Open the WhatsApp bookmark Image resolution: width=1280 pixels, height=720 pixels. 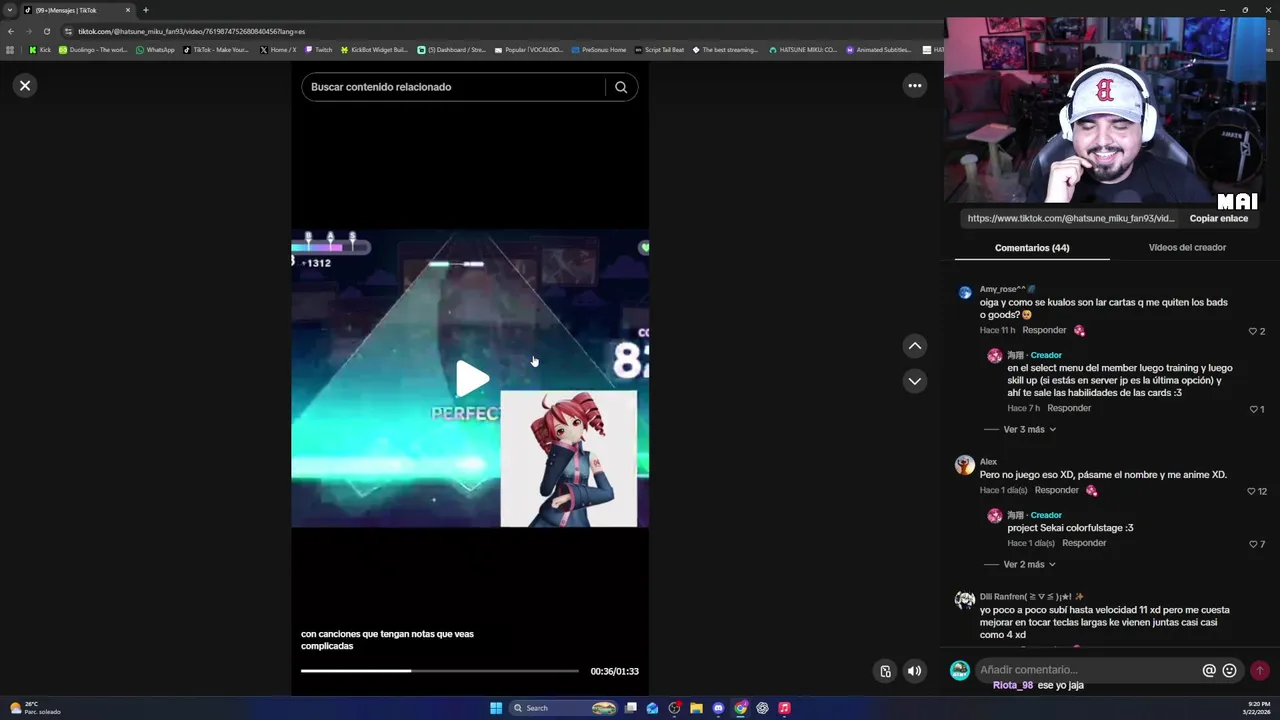(x=155, y=50)
